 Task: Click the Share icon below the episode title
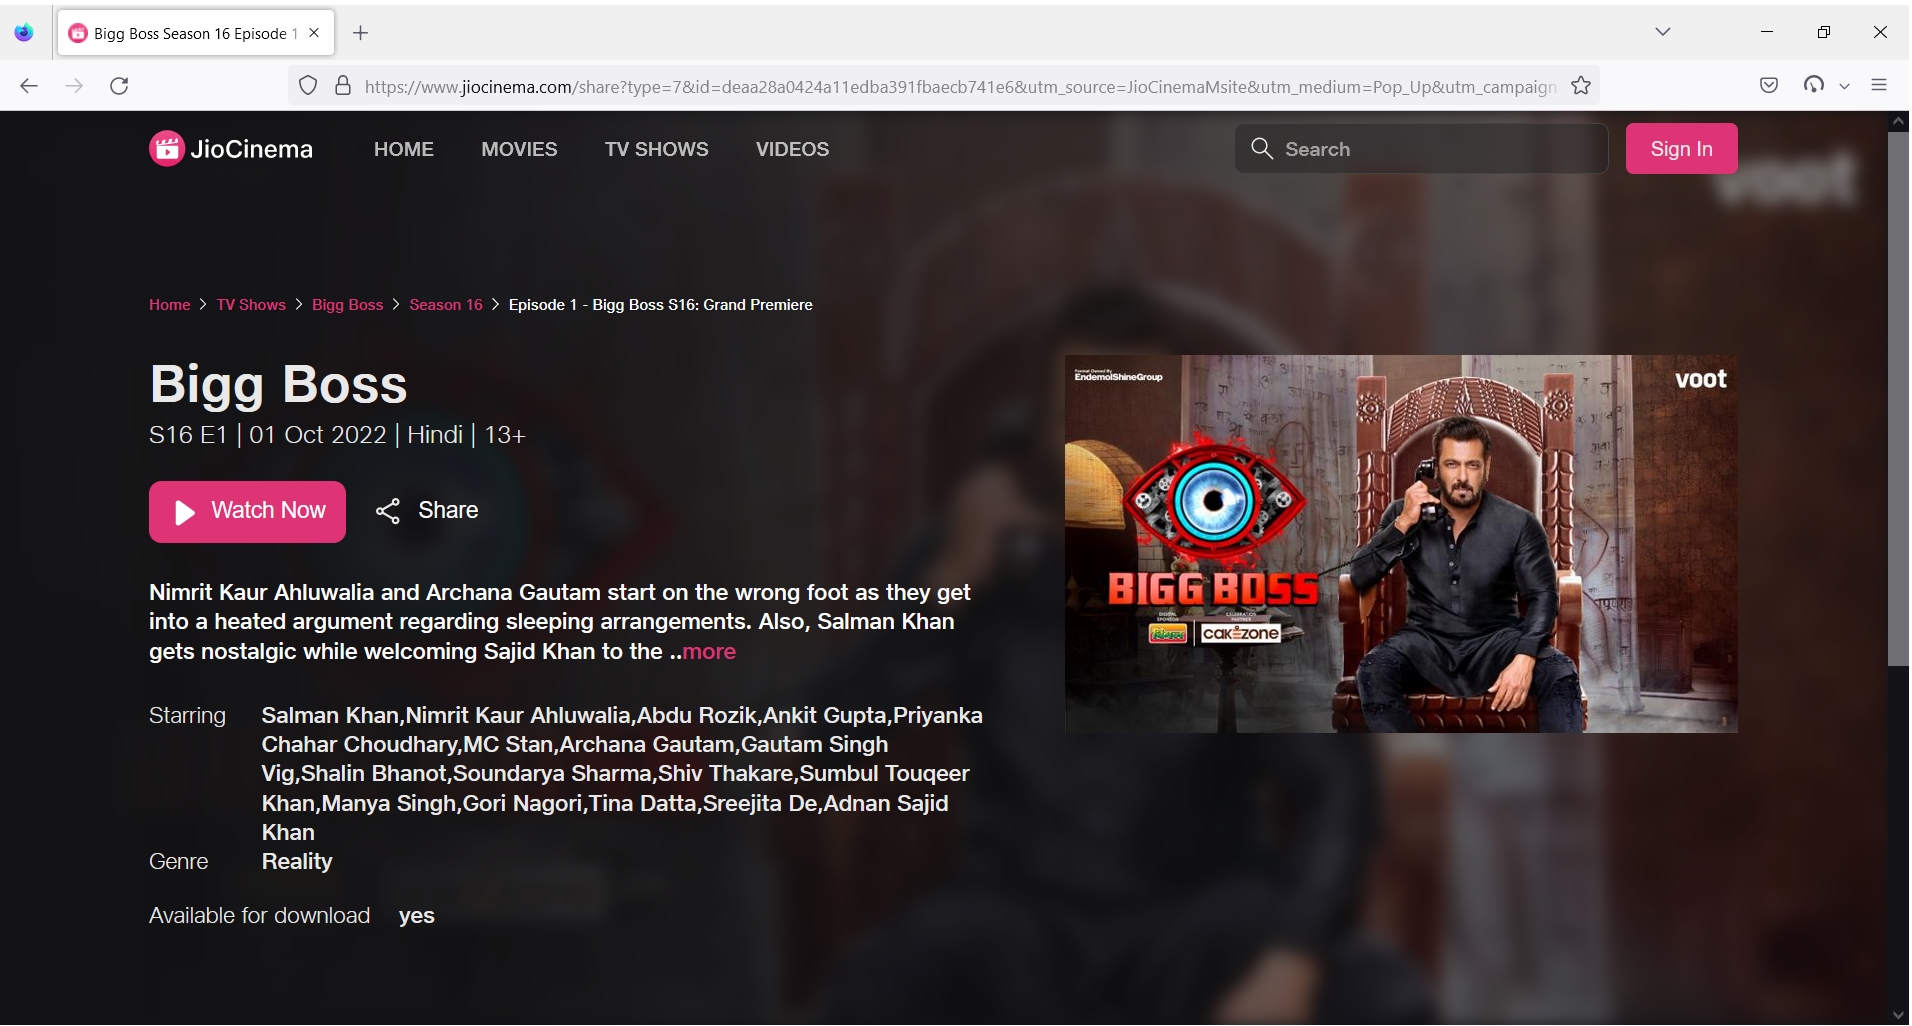pos(389,510)
